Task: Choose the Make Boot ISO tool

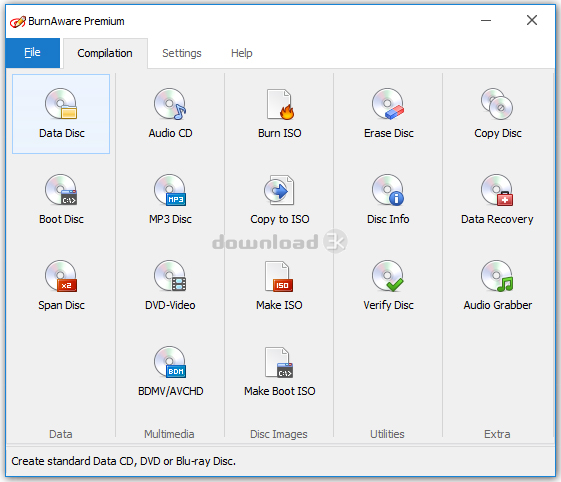Action: pyautogui.click(x=279, y=371)
